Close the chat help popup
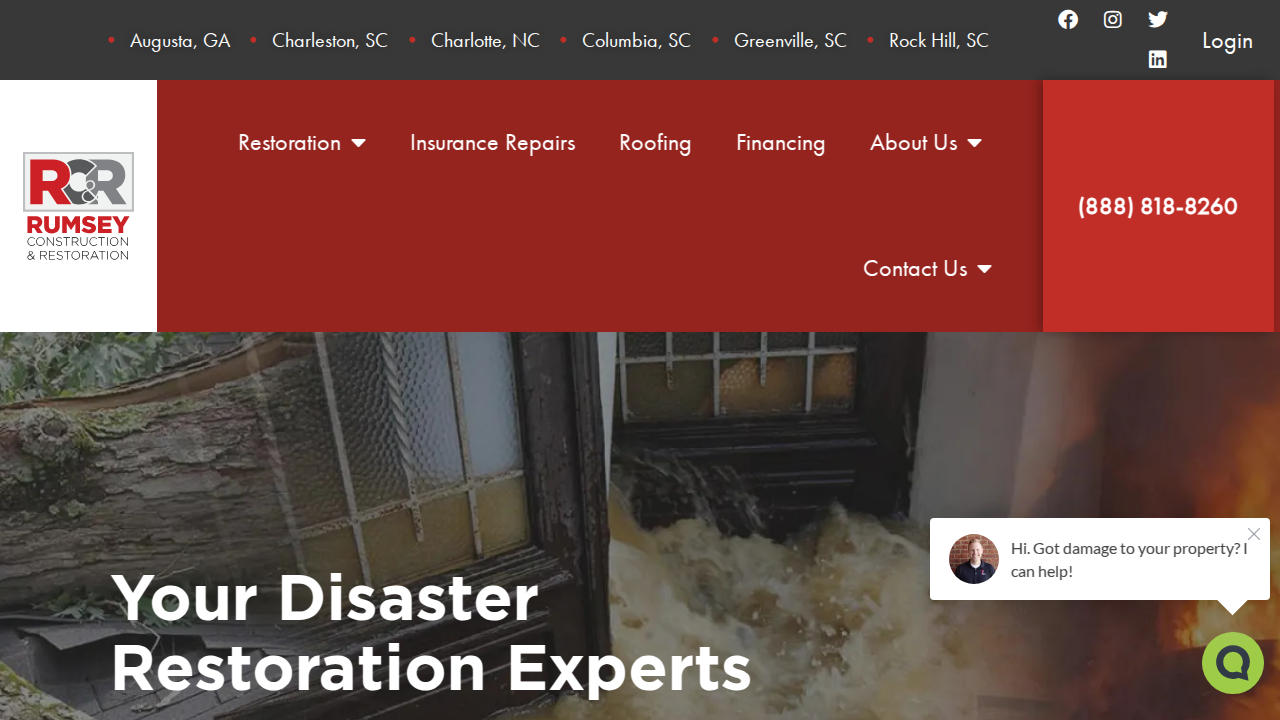Screen dimensions: 1280x720 (x=1254, y=534)
